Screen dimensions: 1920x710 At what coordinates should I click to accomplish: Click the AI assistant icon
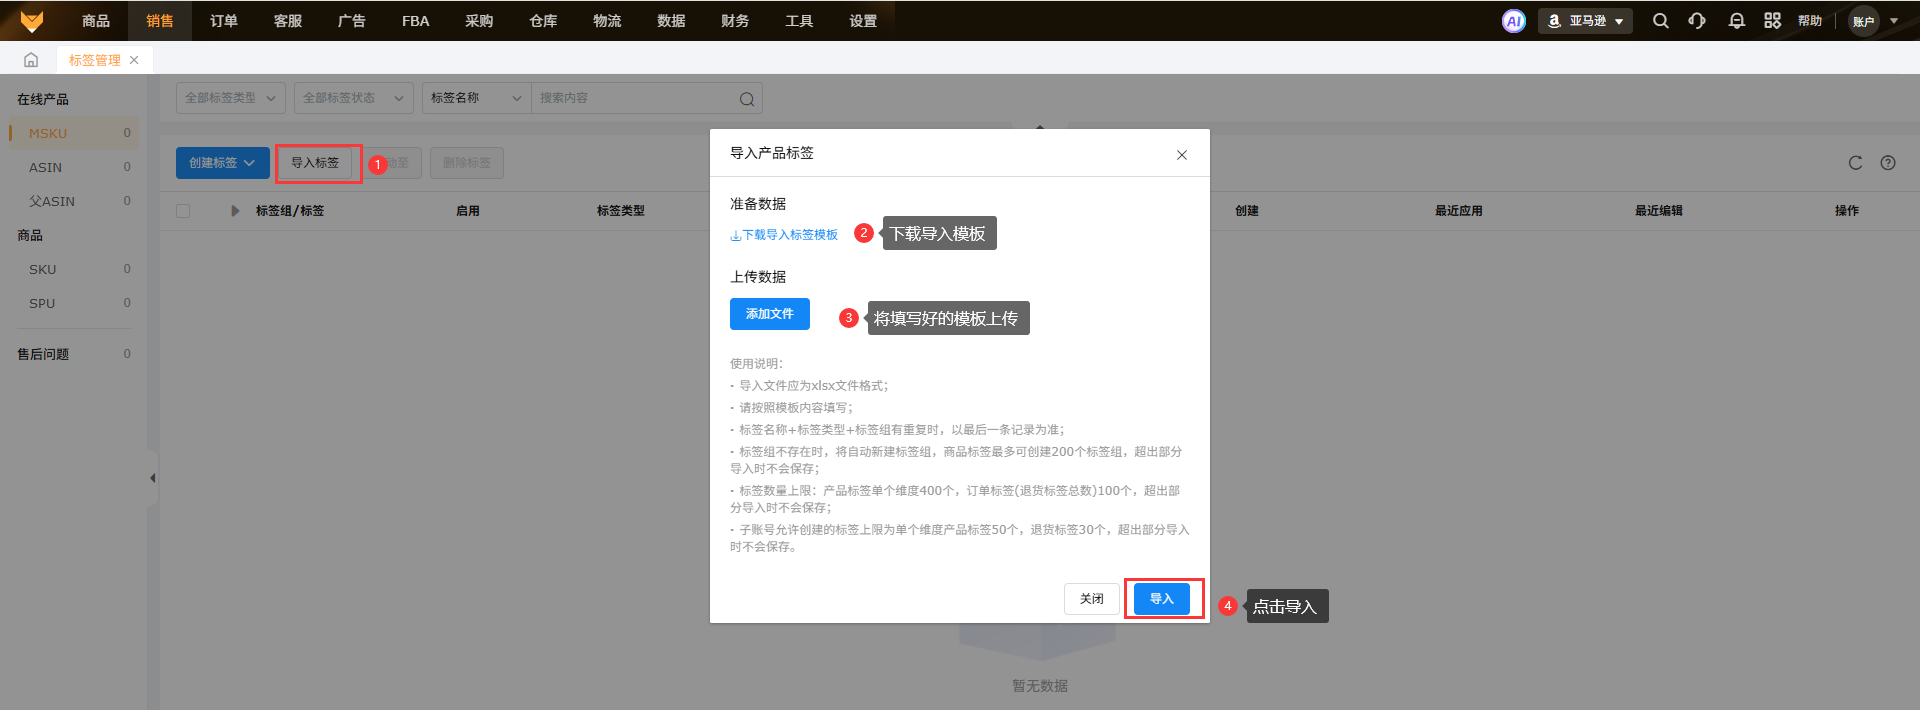(1513, 21)
